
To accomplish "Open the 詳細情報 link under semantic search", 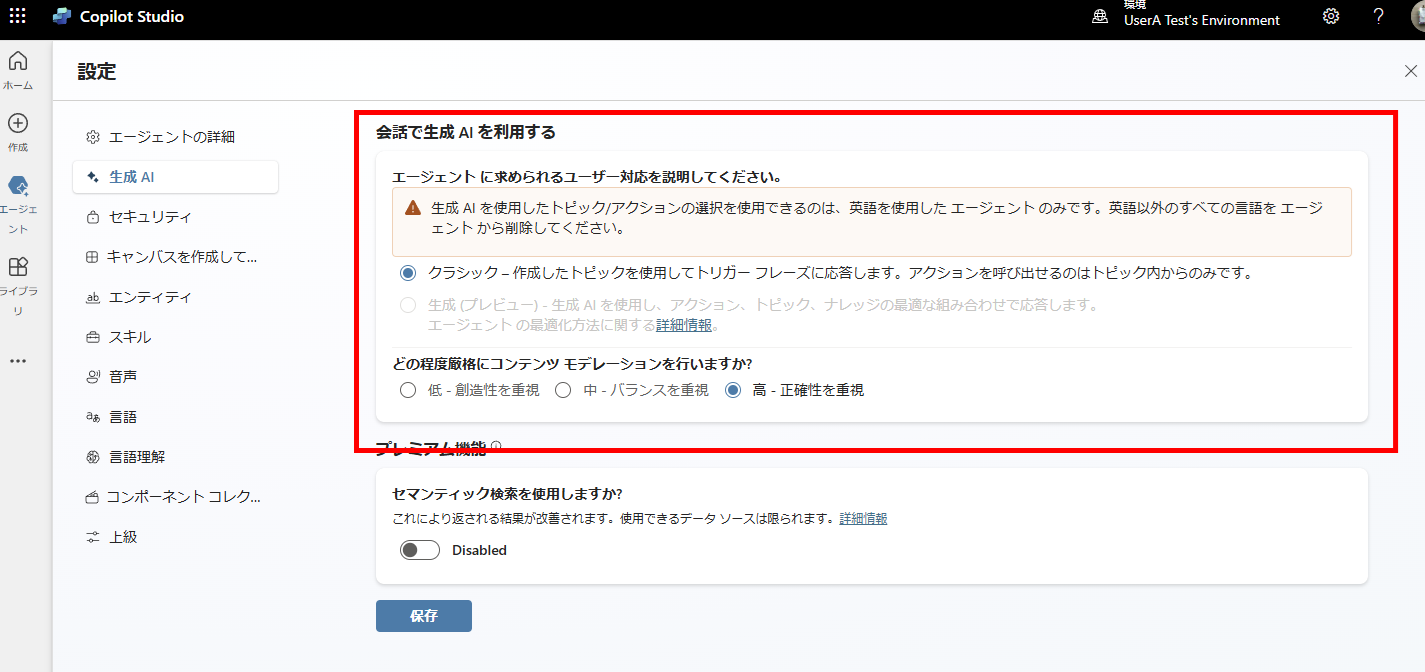I will click(x=862, y=518).
